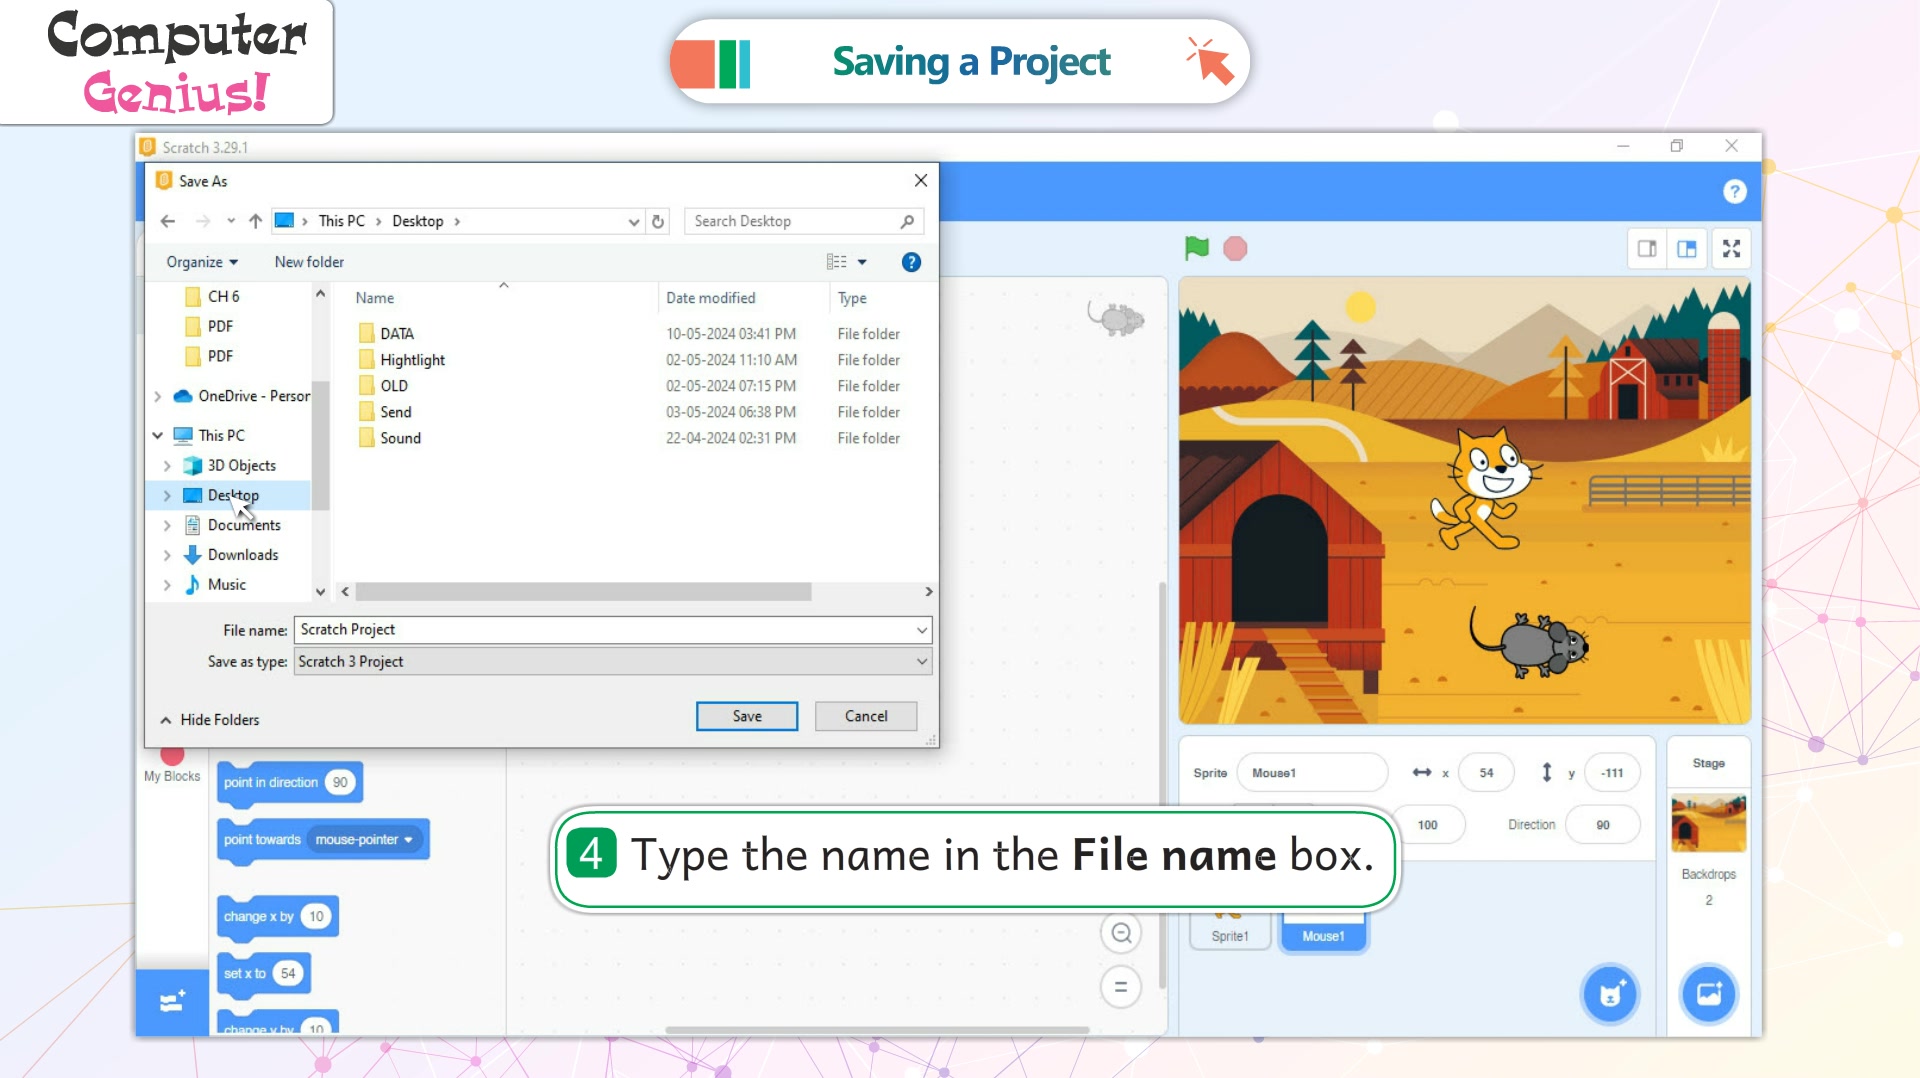
Task: Click Choose a Backdrop button
Action: point(1709,994)
